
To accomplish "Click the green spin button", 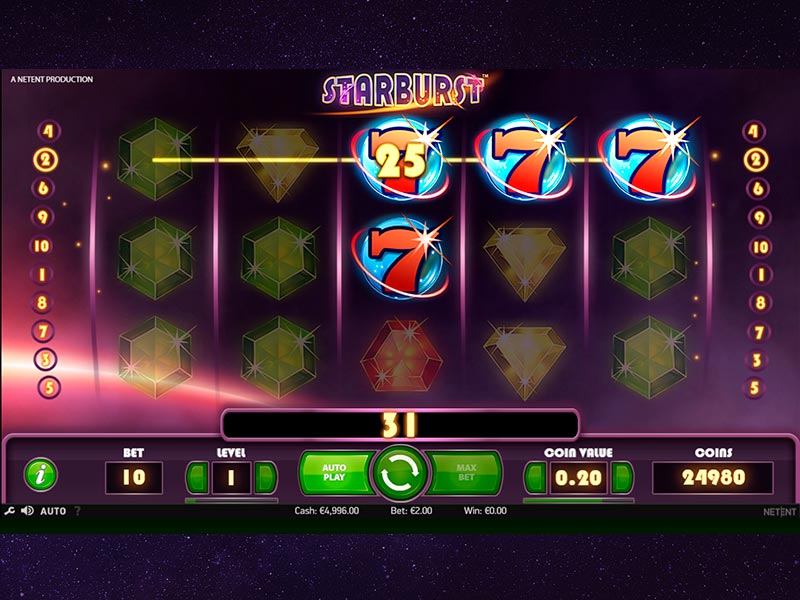I will point(399,473).
